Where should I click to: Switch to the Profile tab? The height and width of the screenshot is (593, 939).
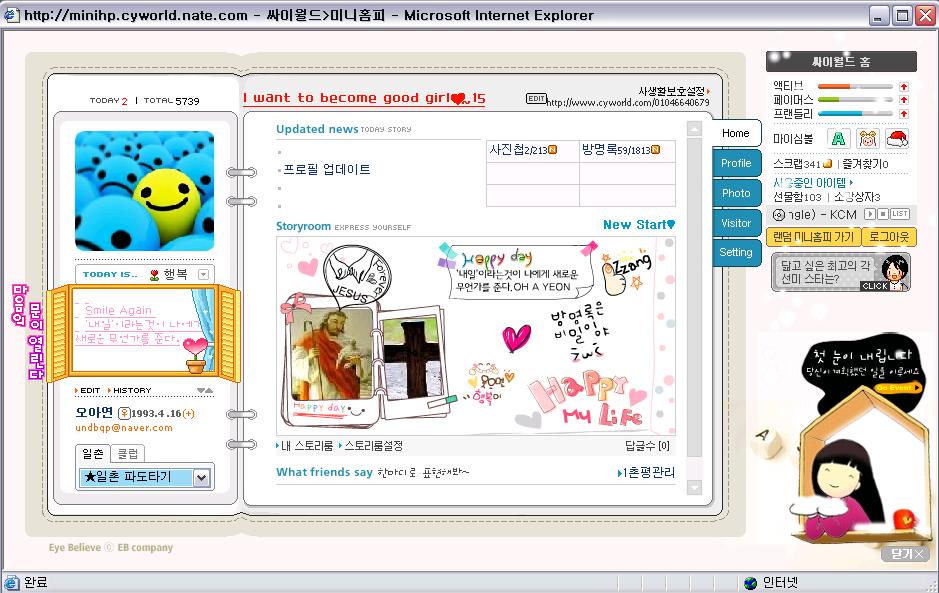[736, 163]
